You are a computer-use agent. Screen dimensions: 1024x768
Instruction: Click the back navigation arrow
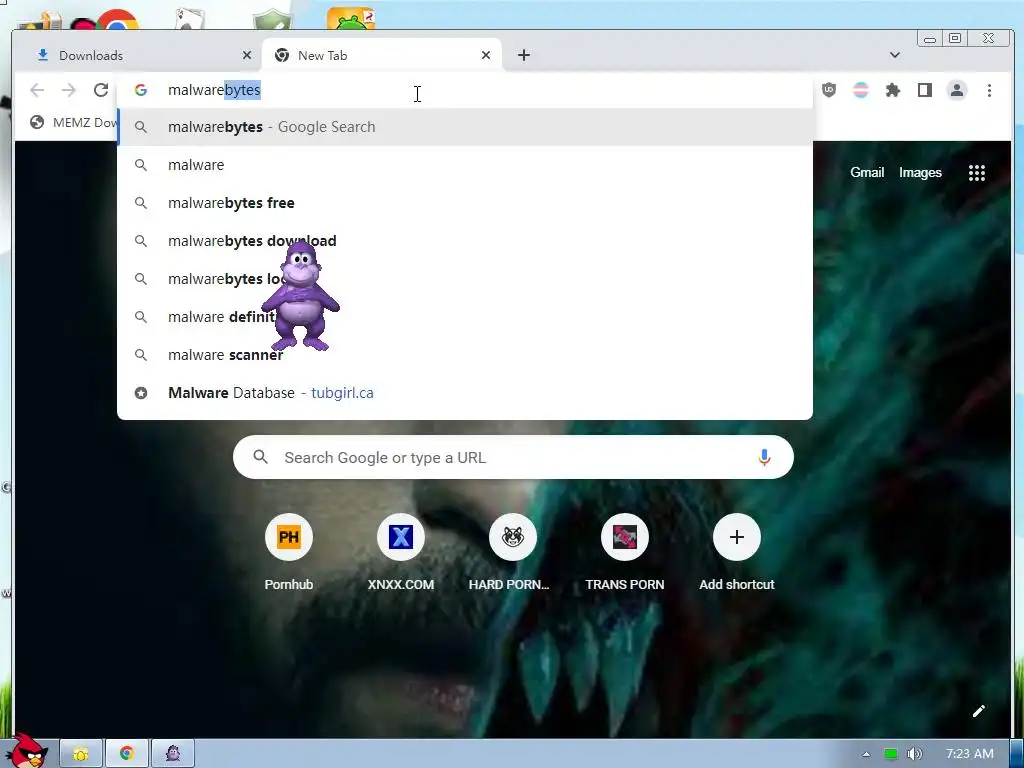click(37, 90)
